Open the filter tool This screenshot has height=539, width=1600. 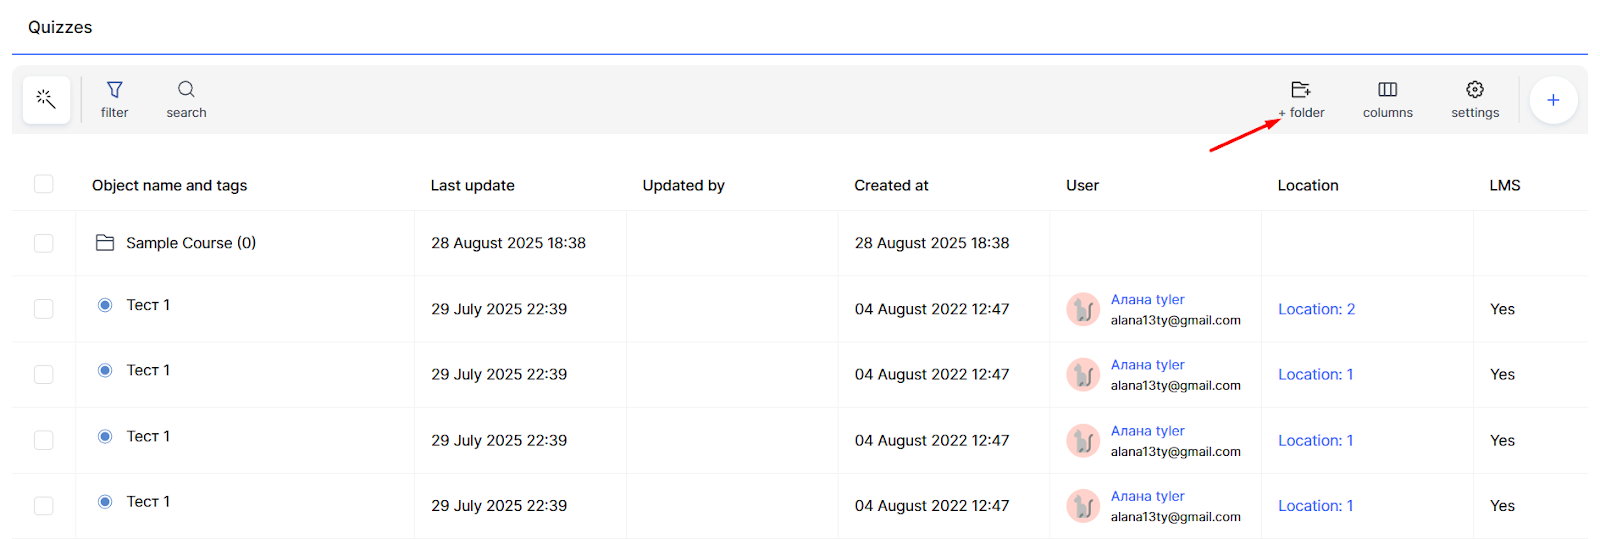[115, 99]
